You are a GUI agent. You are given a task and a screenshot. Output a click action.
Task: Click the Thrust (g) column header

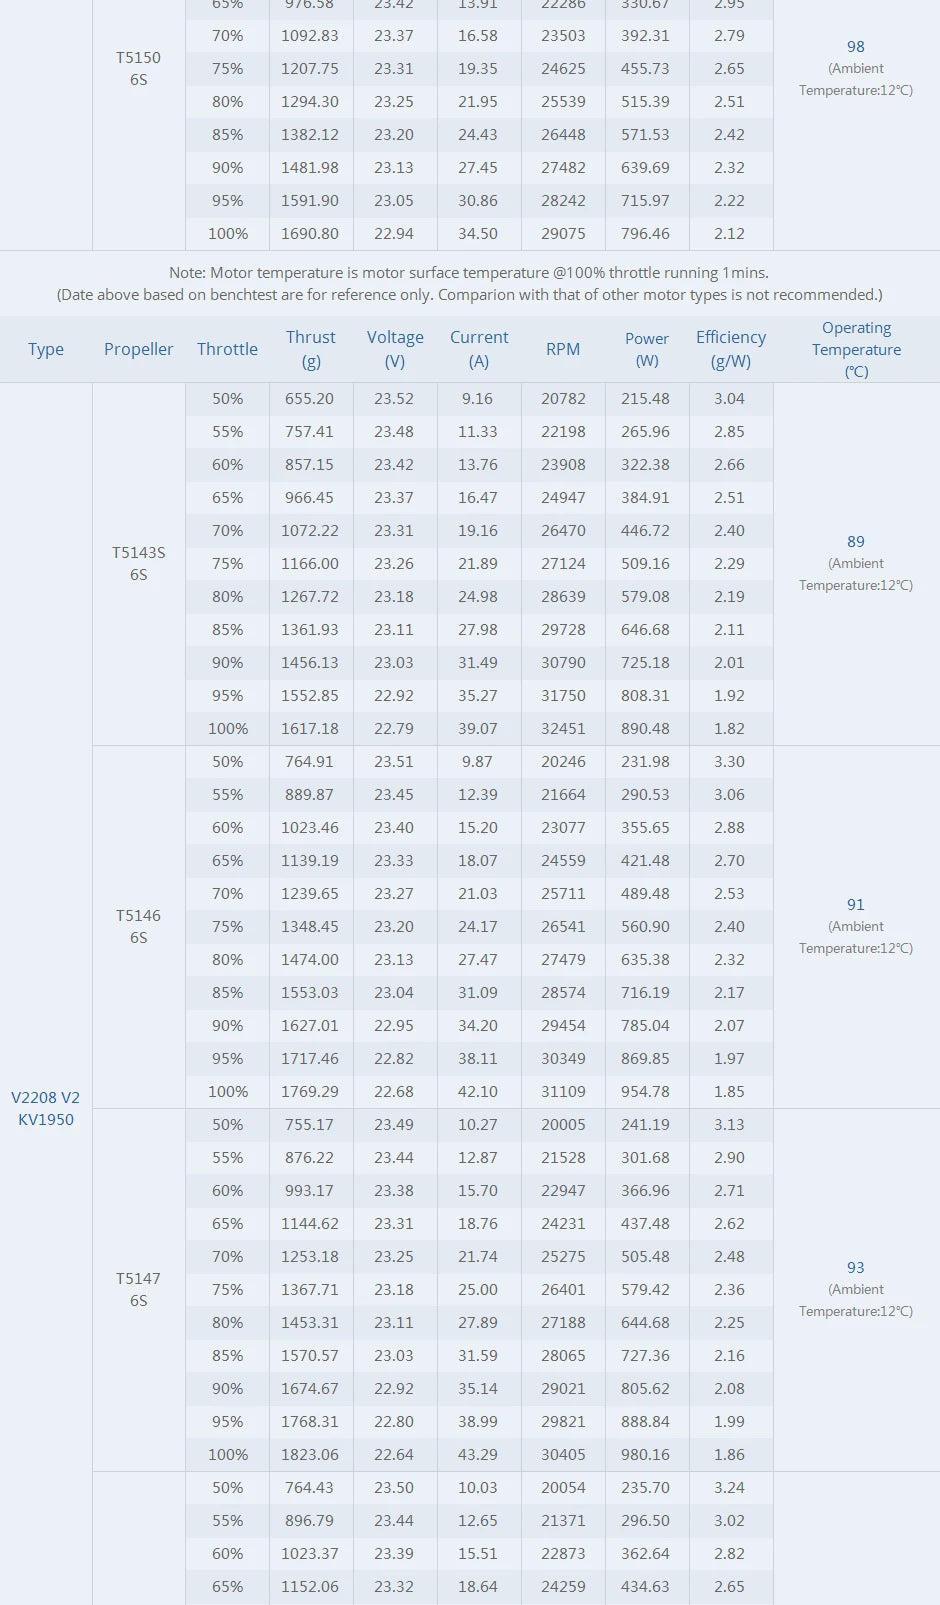click(311, 349)
